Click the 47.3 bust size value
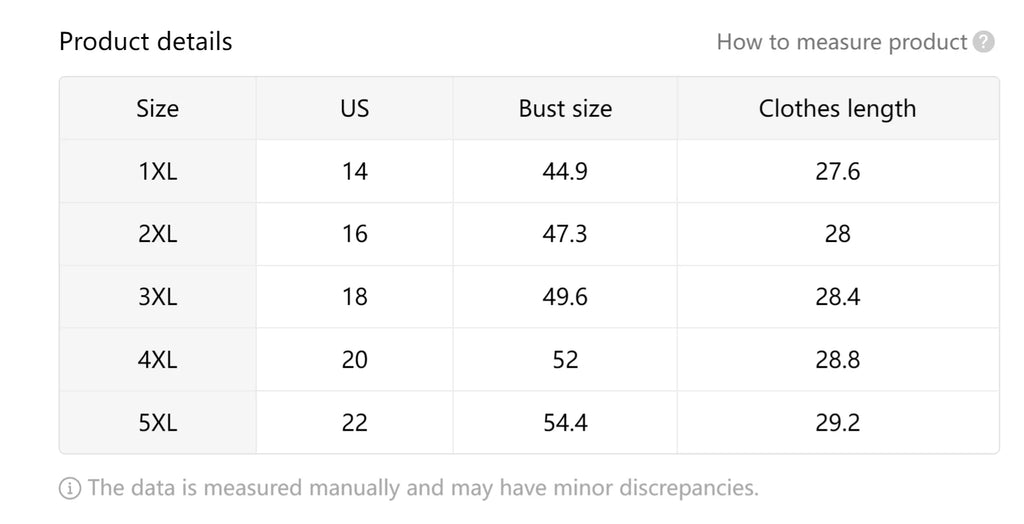The image size is (1024, 524). click(565, 234)
